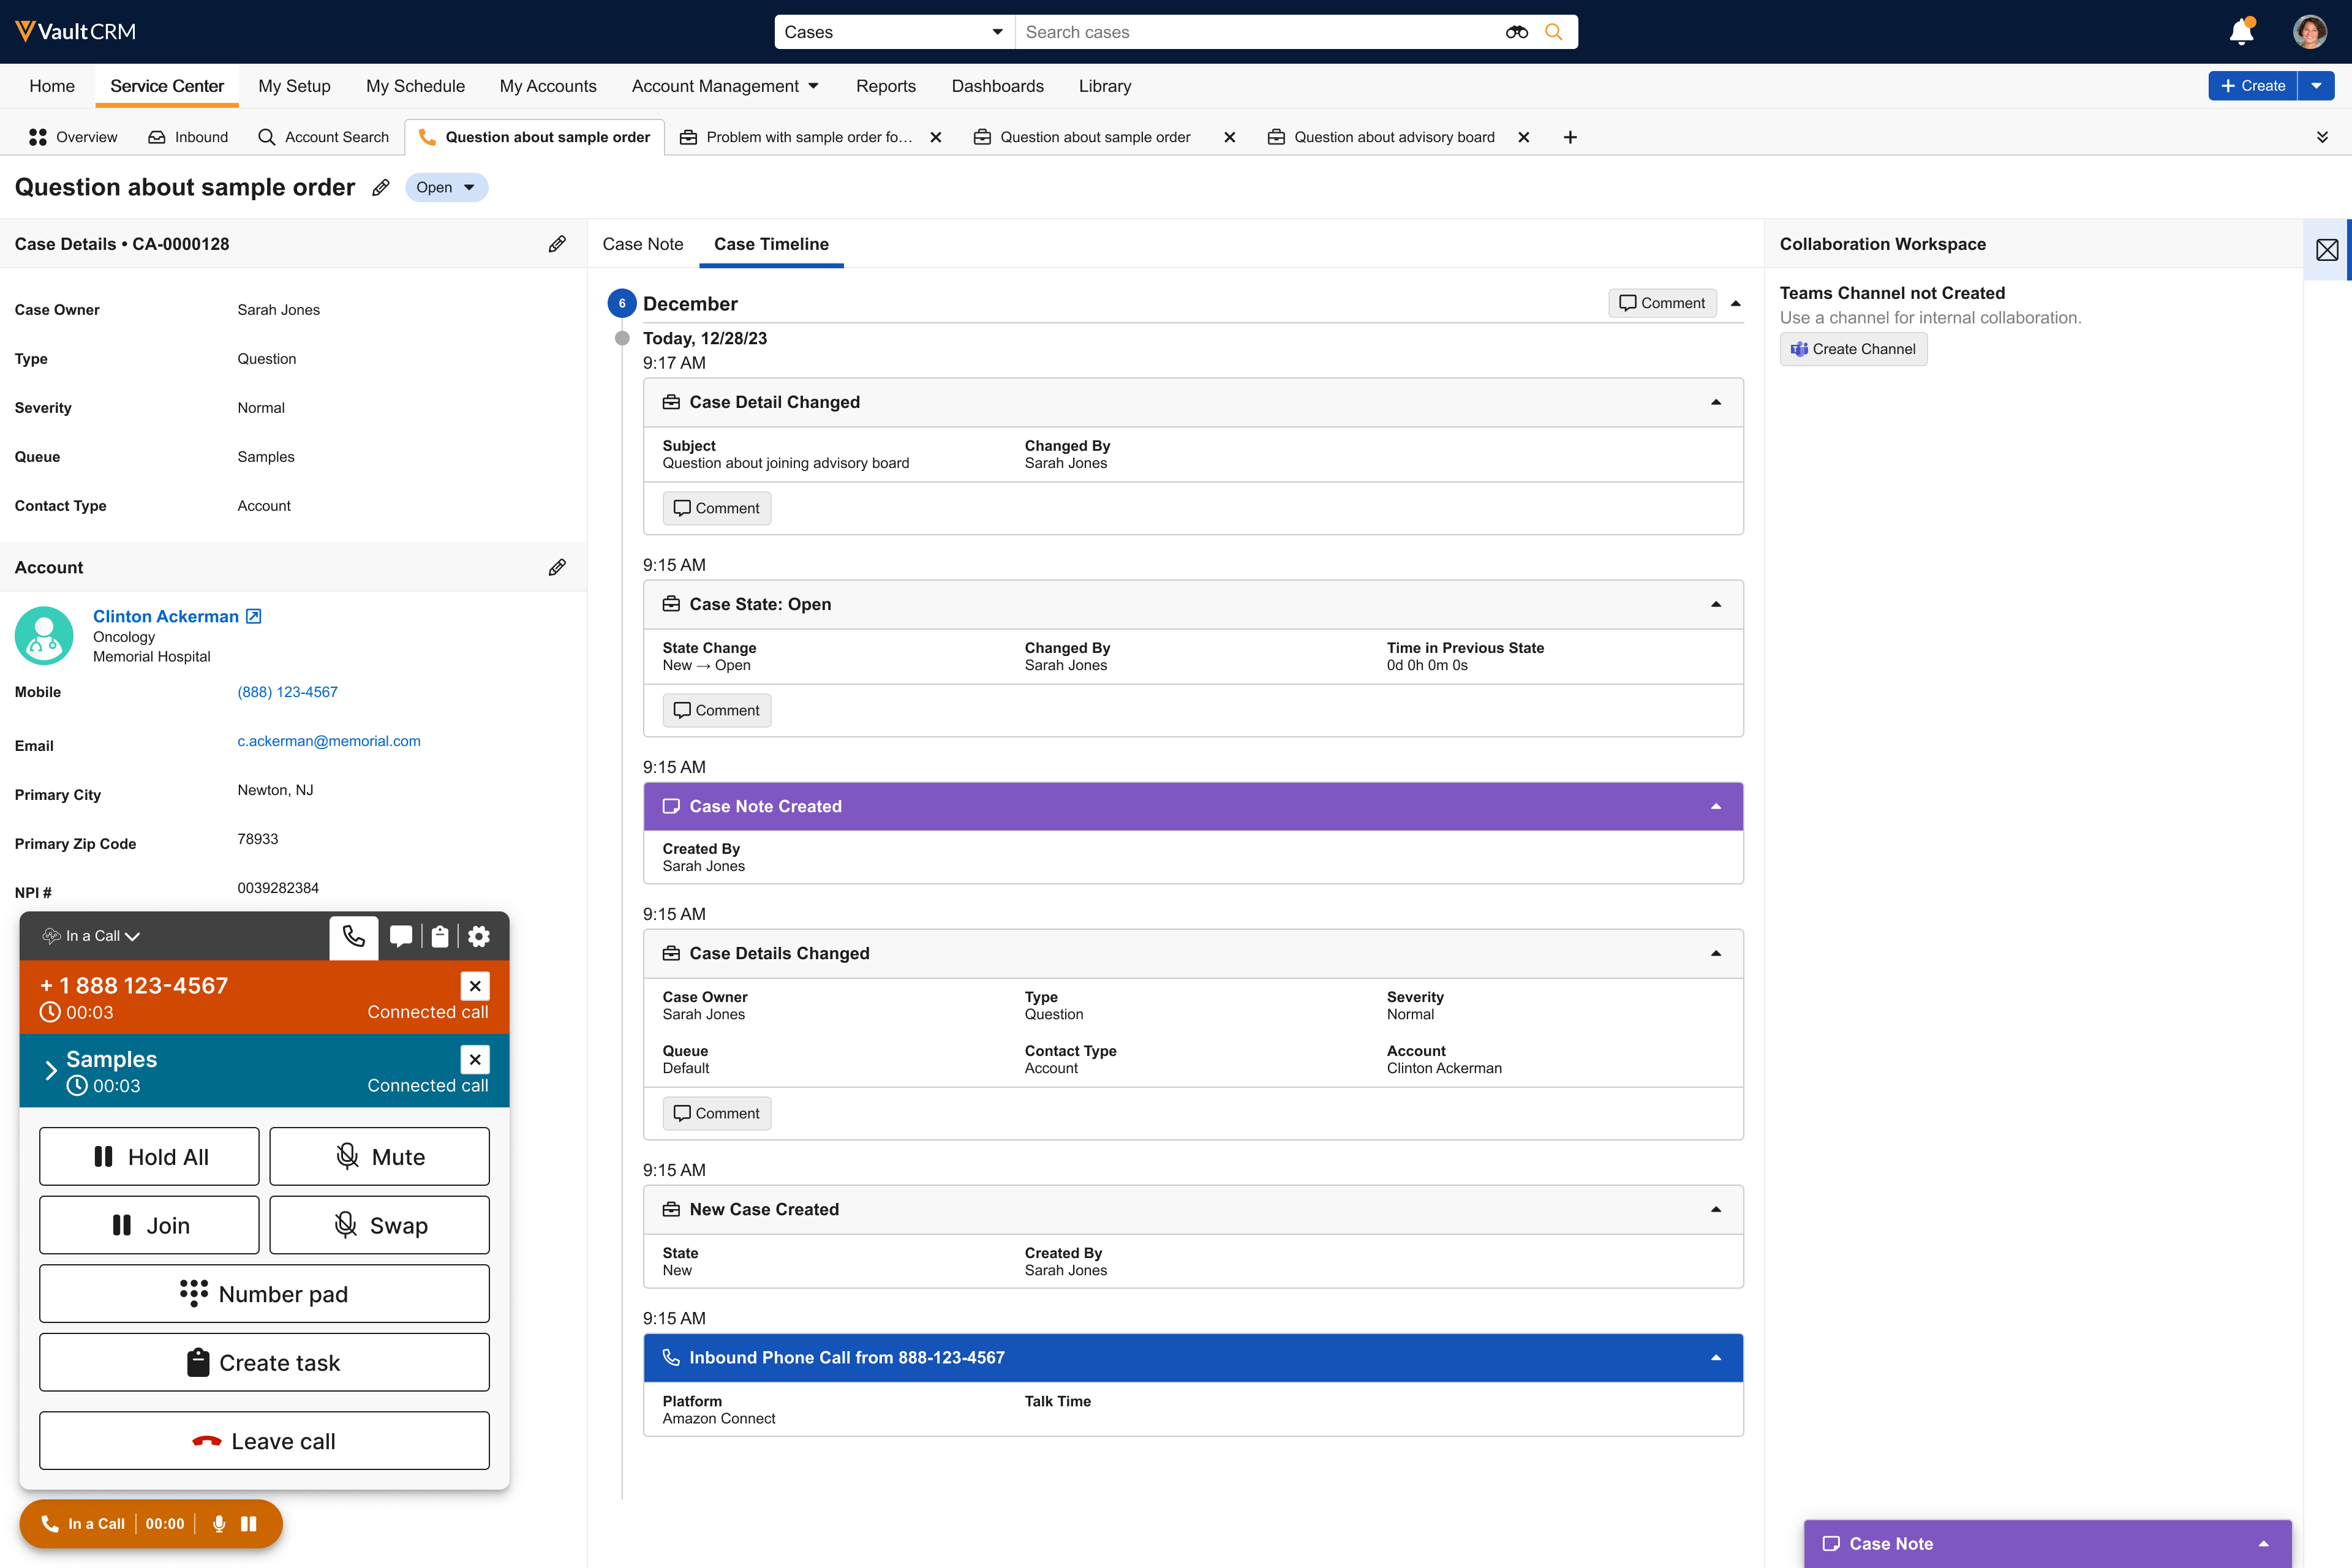Click the Create Channel button
Image resolution: width=2352 pixels, height=1568 pixels.
1853,349
